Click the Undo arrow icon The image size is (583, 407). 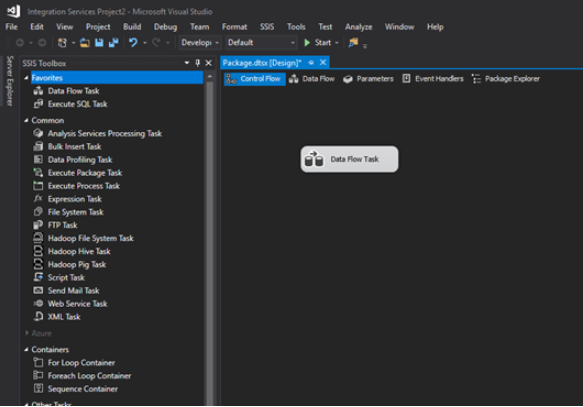(133, 43)
